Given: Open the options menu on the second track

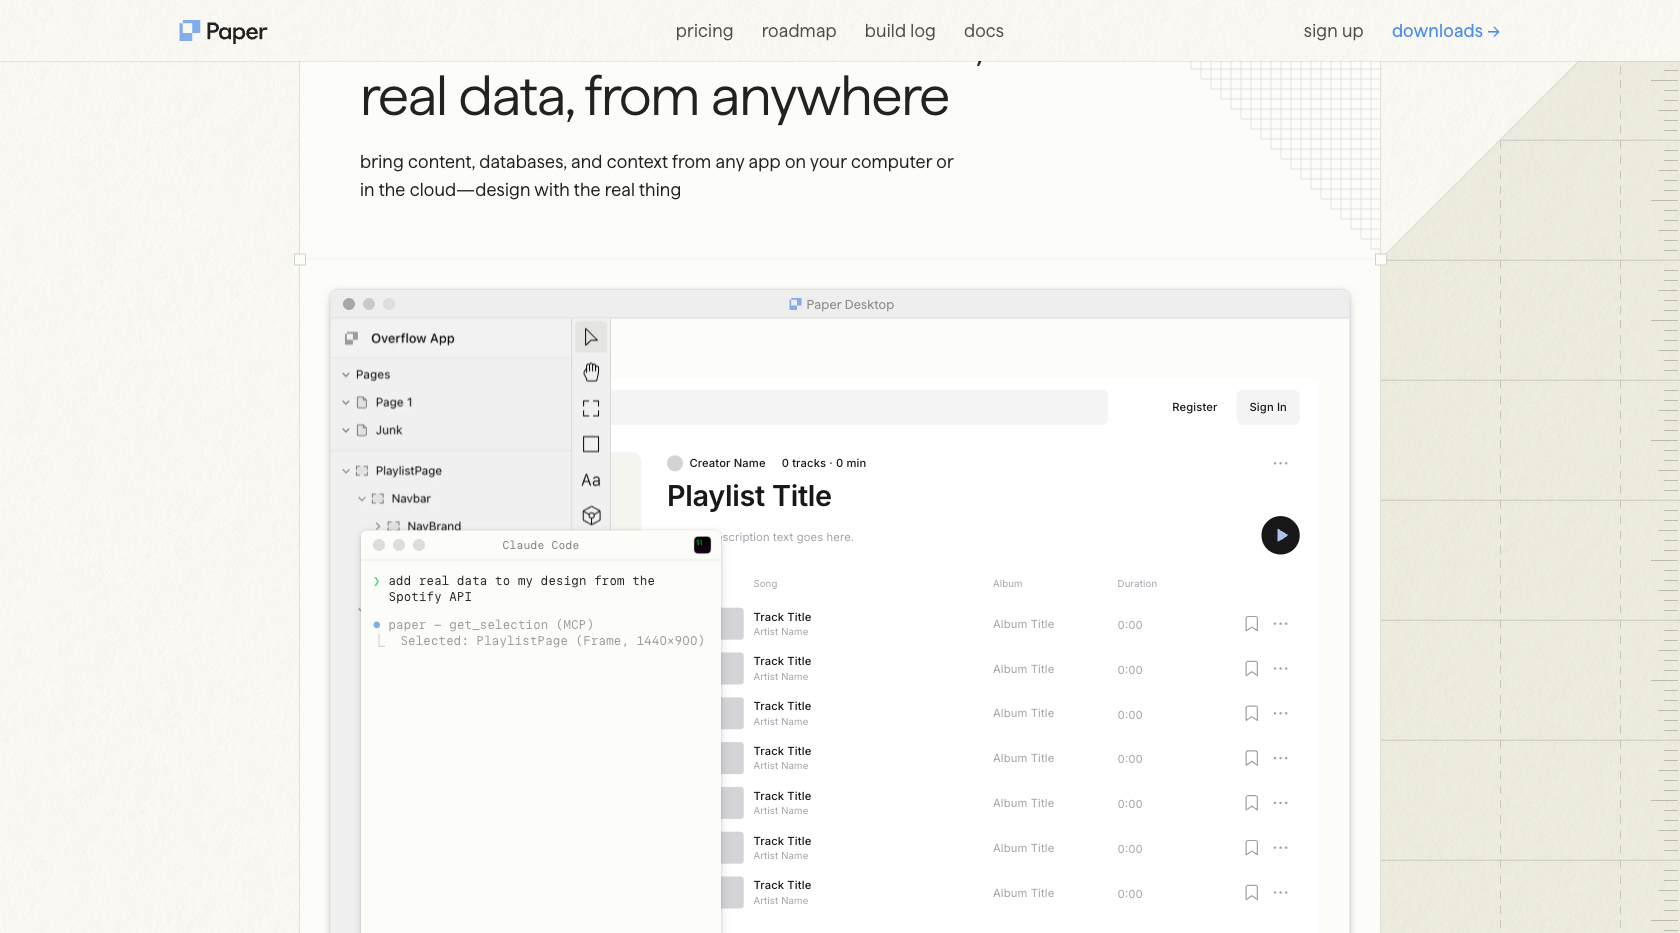Looking at the screenshot, I should pos(1281,668).
